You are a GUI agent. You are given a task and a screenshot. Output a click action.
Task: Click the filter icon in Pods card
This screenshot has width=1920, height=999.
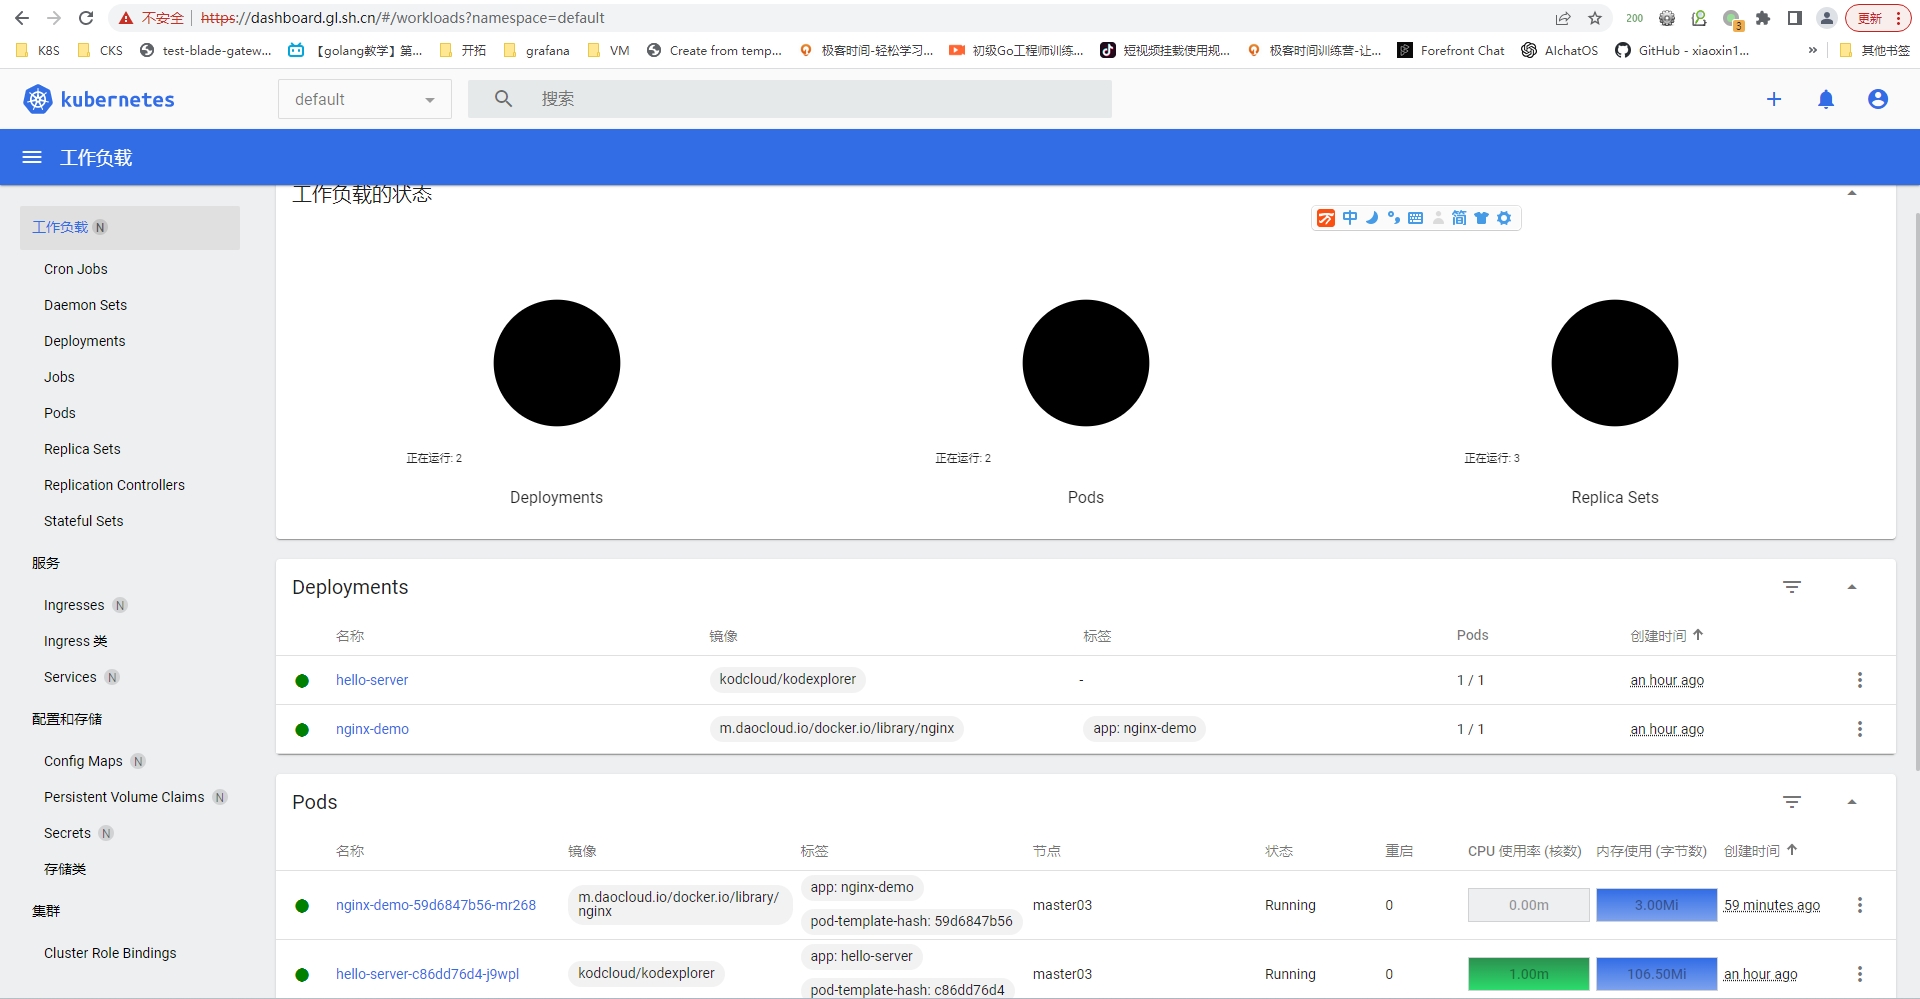pyautogui.click(x=1792, y=802)
